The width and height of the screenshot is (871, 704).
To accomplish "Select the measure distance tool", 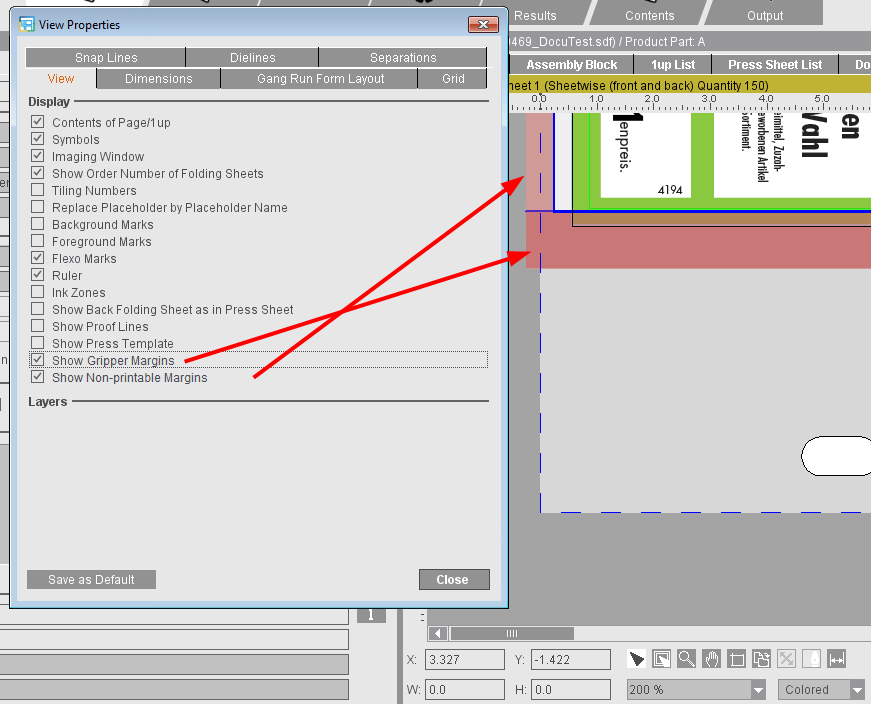I will pos(837,659).
